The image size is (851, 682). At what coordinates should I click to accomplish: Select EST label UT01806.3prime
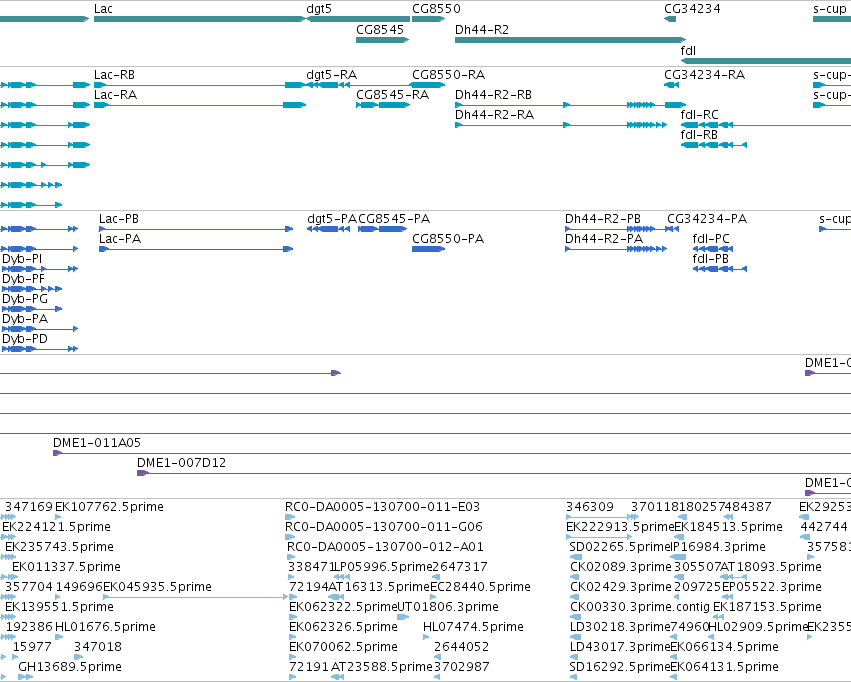(448, 607)
